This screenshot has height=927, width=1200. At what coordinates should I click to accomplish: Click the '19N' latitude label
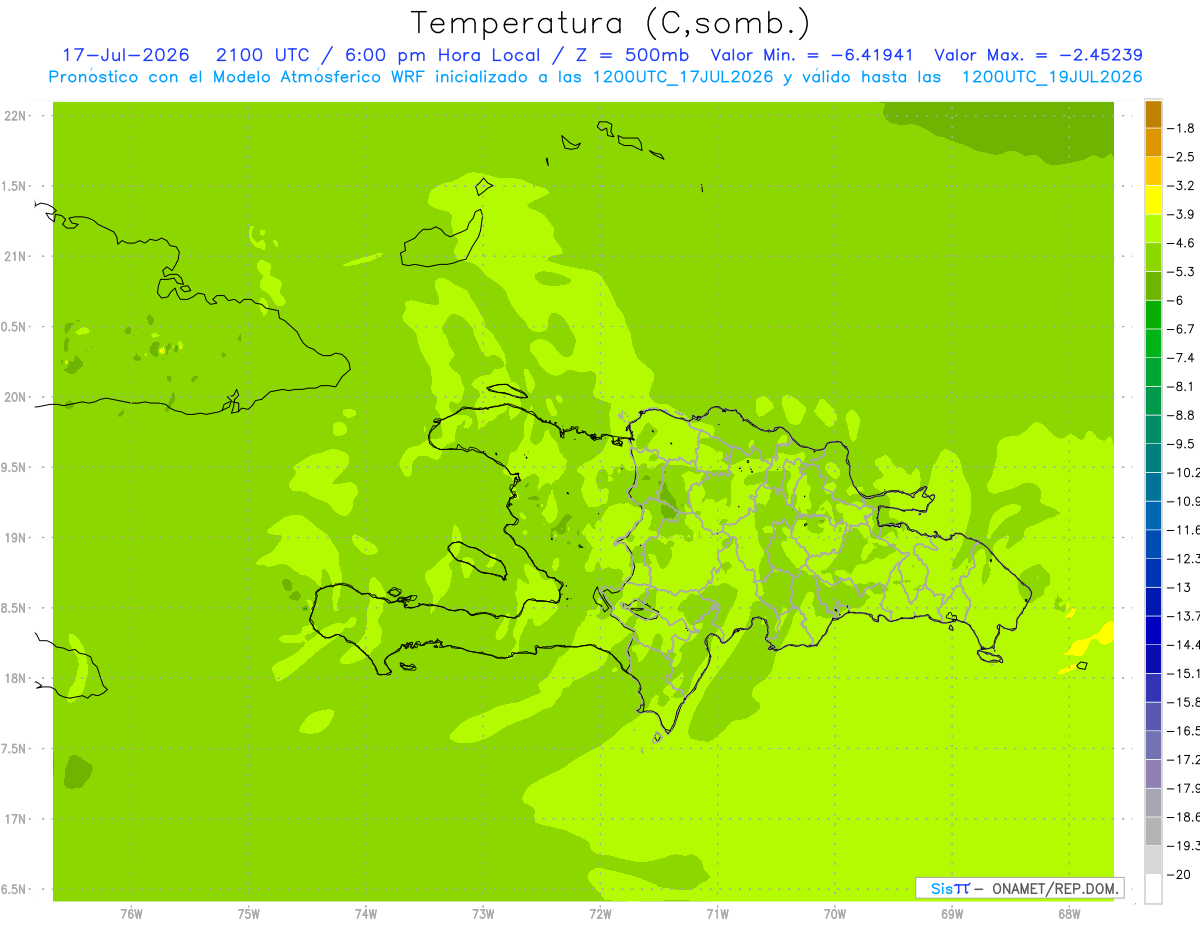(x=14, y=538)
